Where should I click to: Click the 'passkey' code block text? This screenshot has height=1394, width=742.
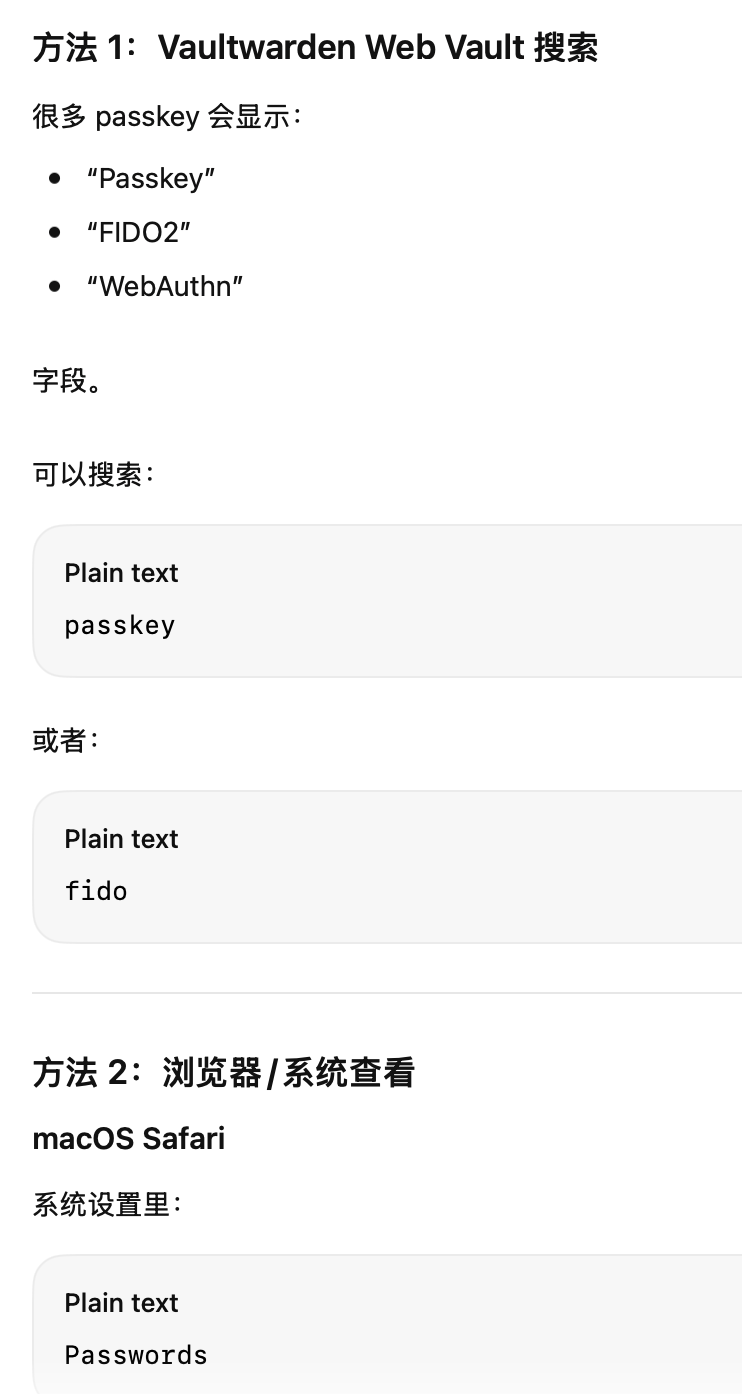tap(120, 626)
